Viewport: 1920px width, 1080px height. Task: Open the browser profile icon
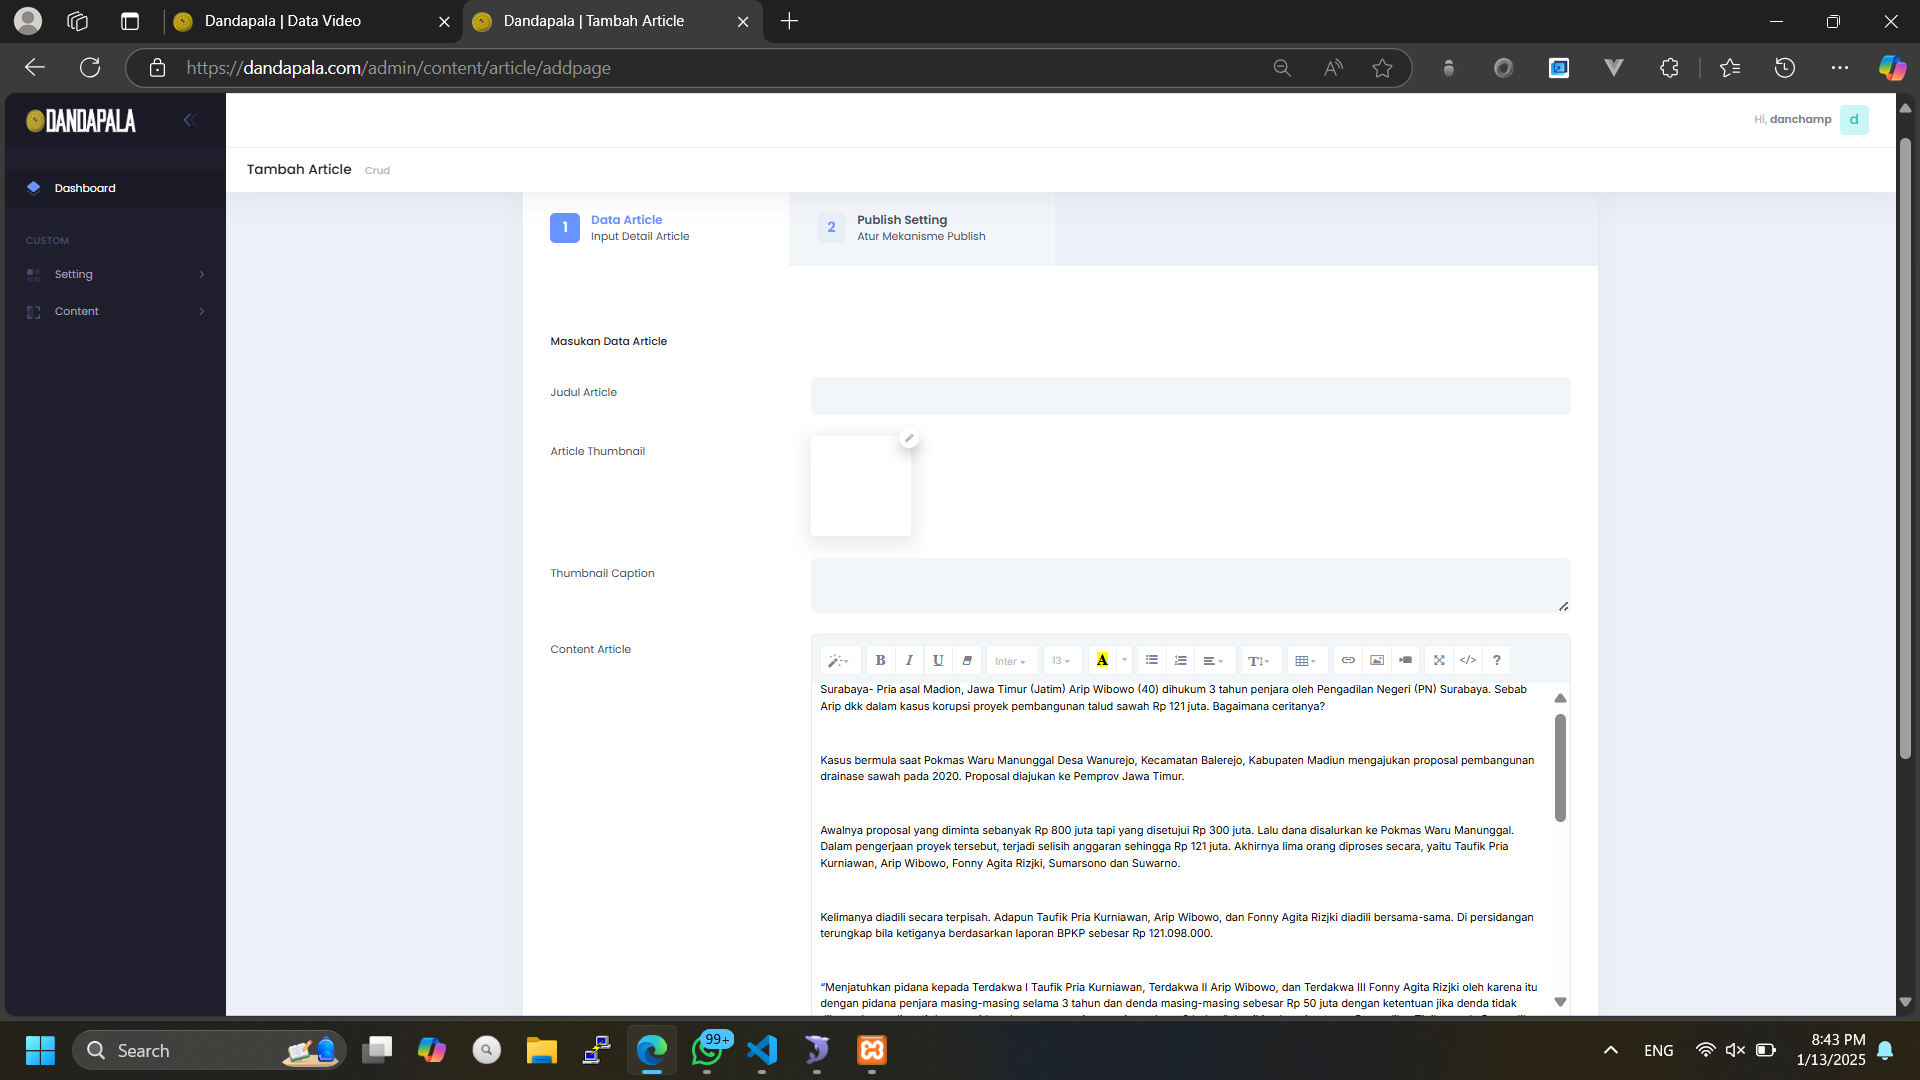(28, 21)
